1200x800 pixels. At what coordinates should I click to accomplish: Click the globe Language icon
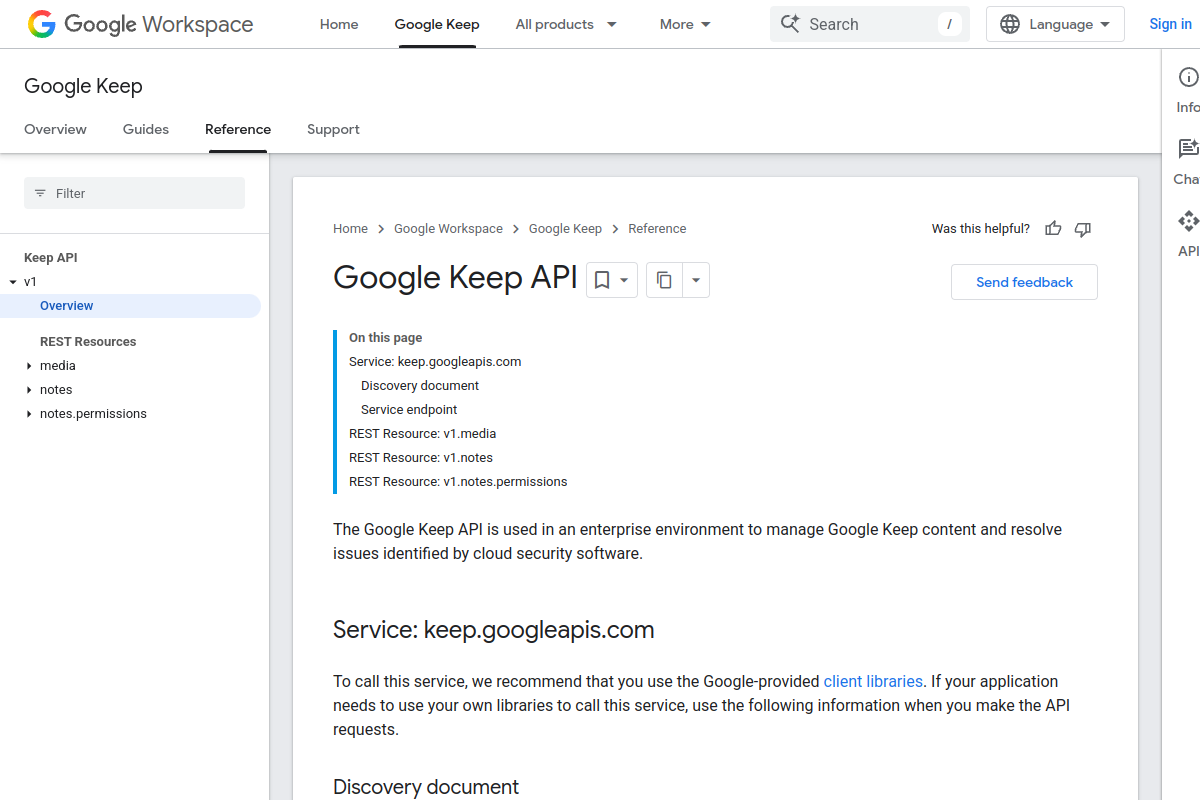[1010, 24]
